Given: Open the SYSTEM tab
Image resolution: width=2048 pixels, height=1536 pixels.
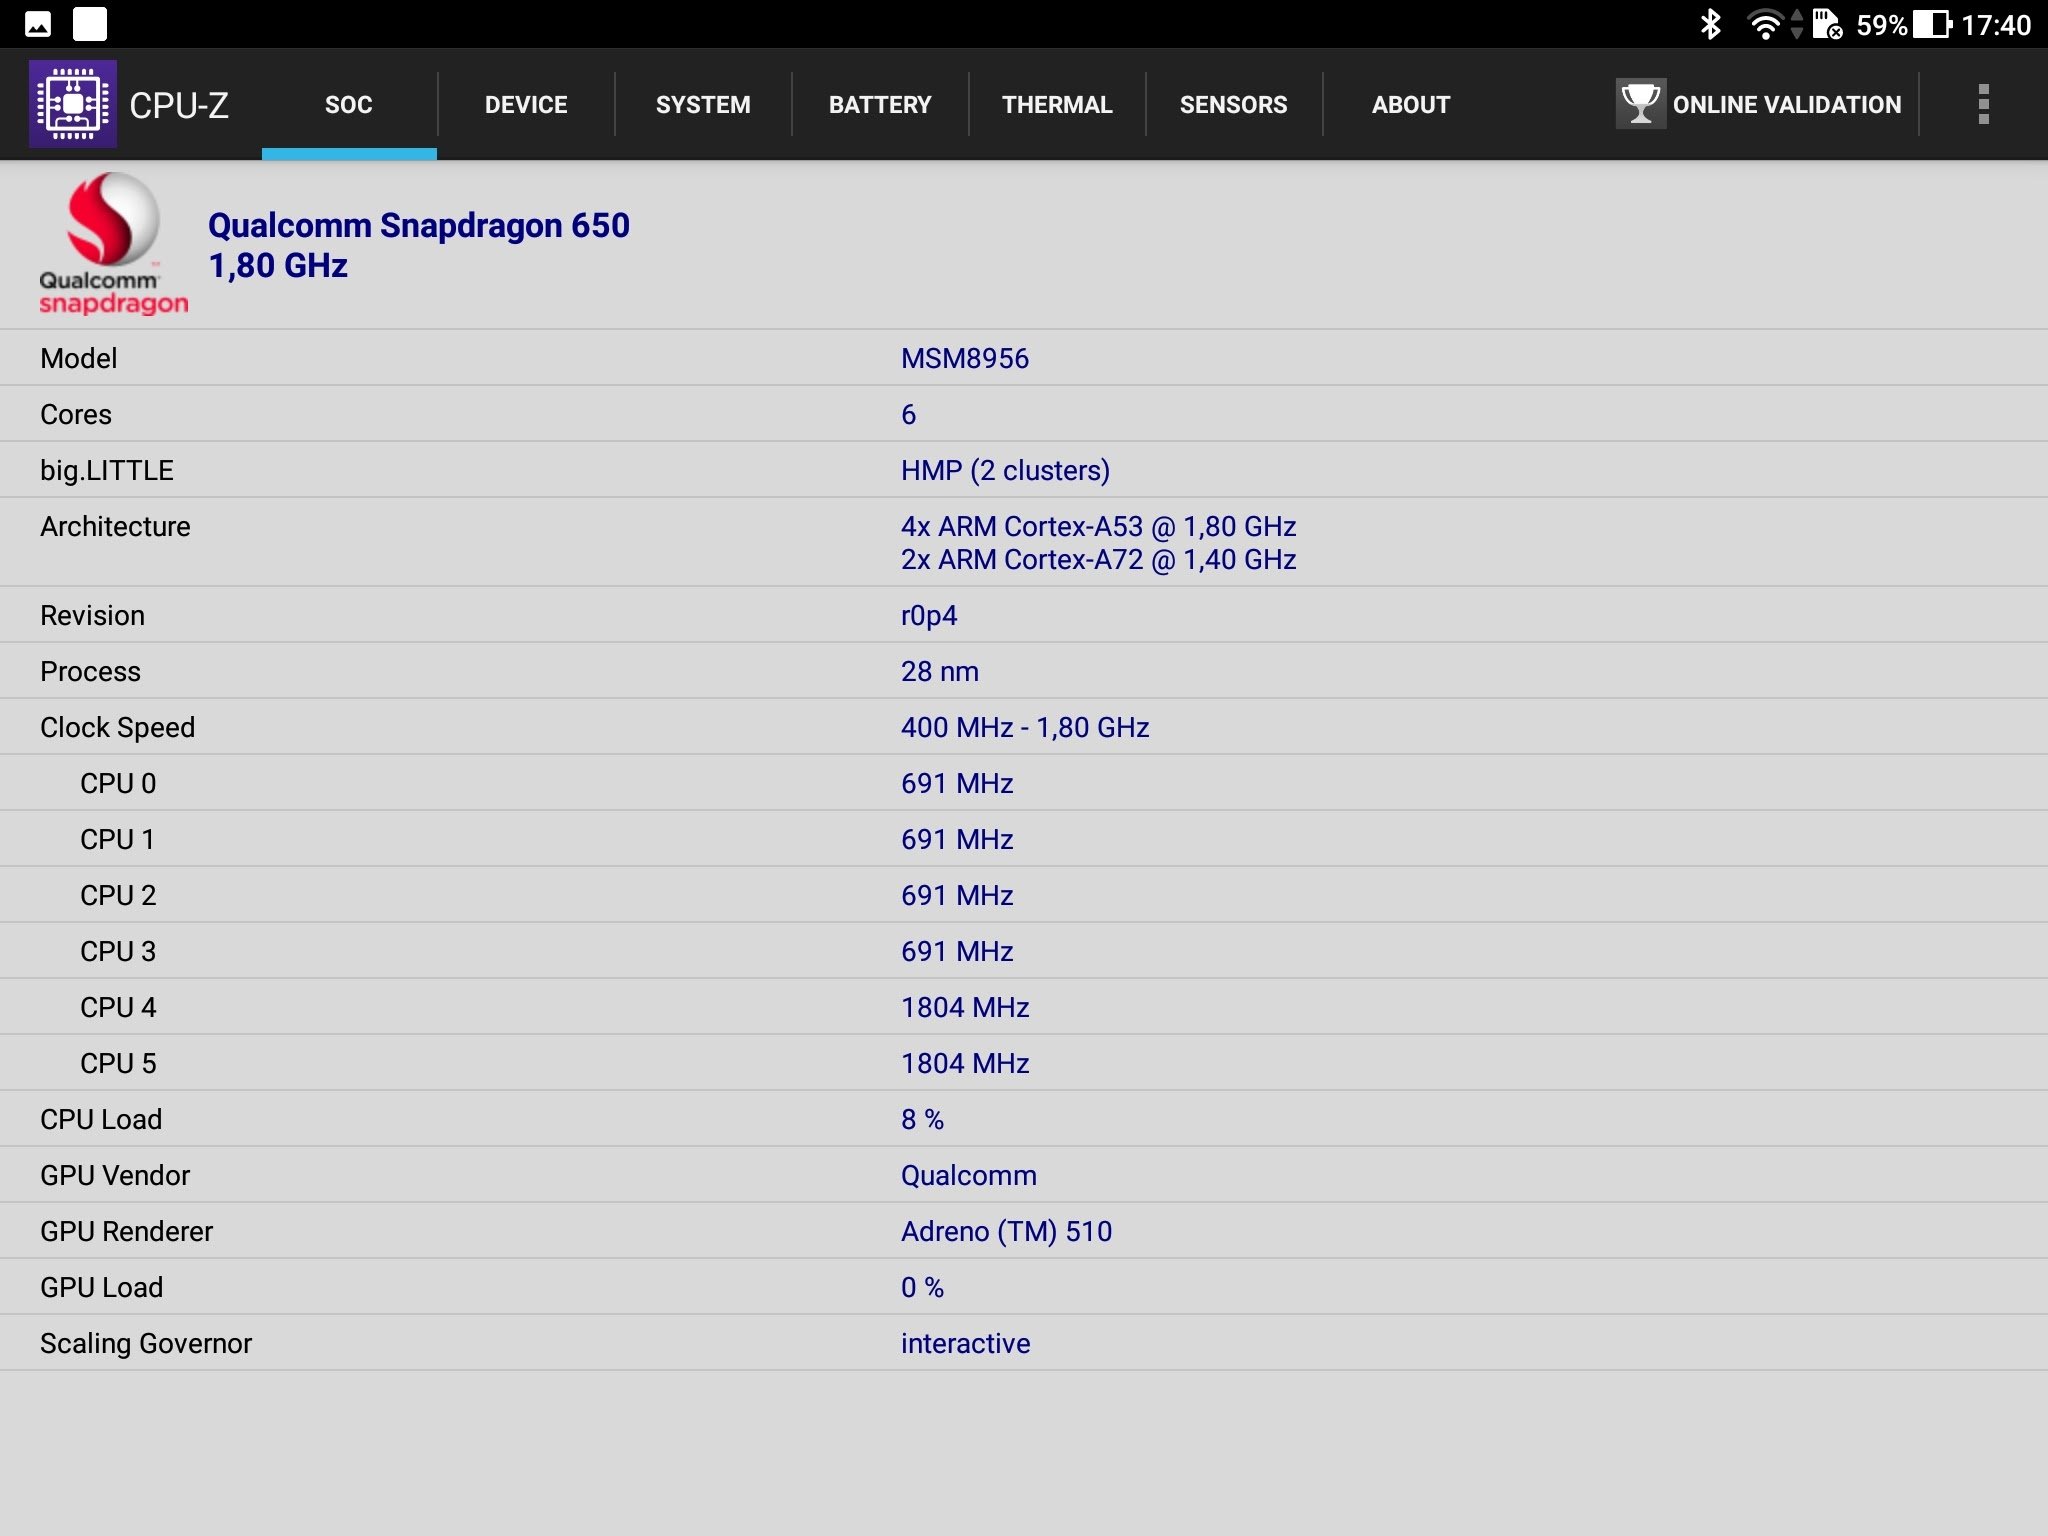Looking at the screenshot, I should (703, 104).
